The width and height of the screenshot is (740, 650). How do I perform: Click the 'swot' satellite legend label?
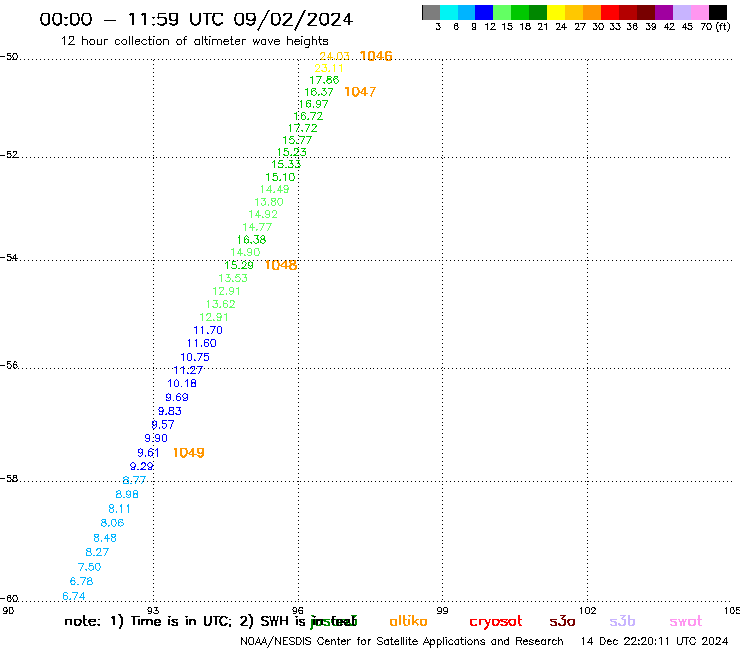tap(686, 621)
